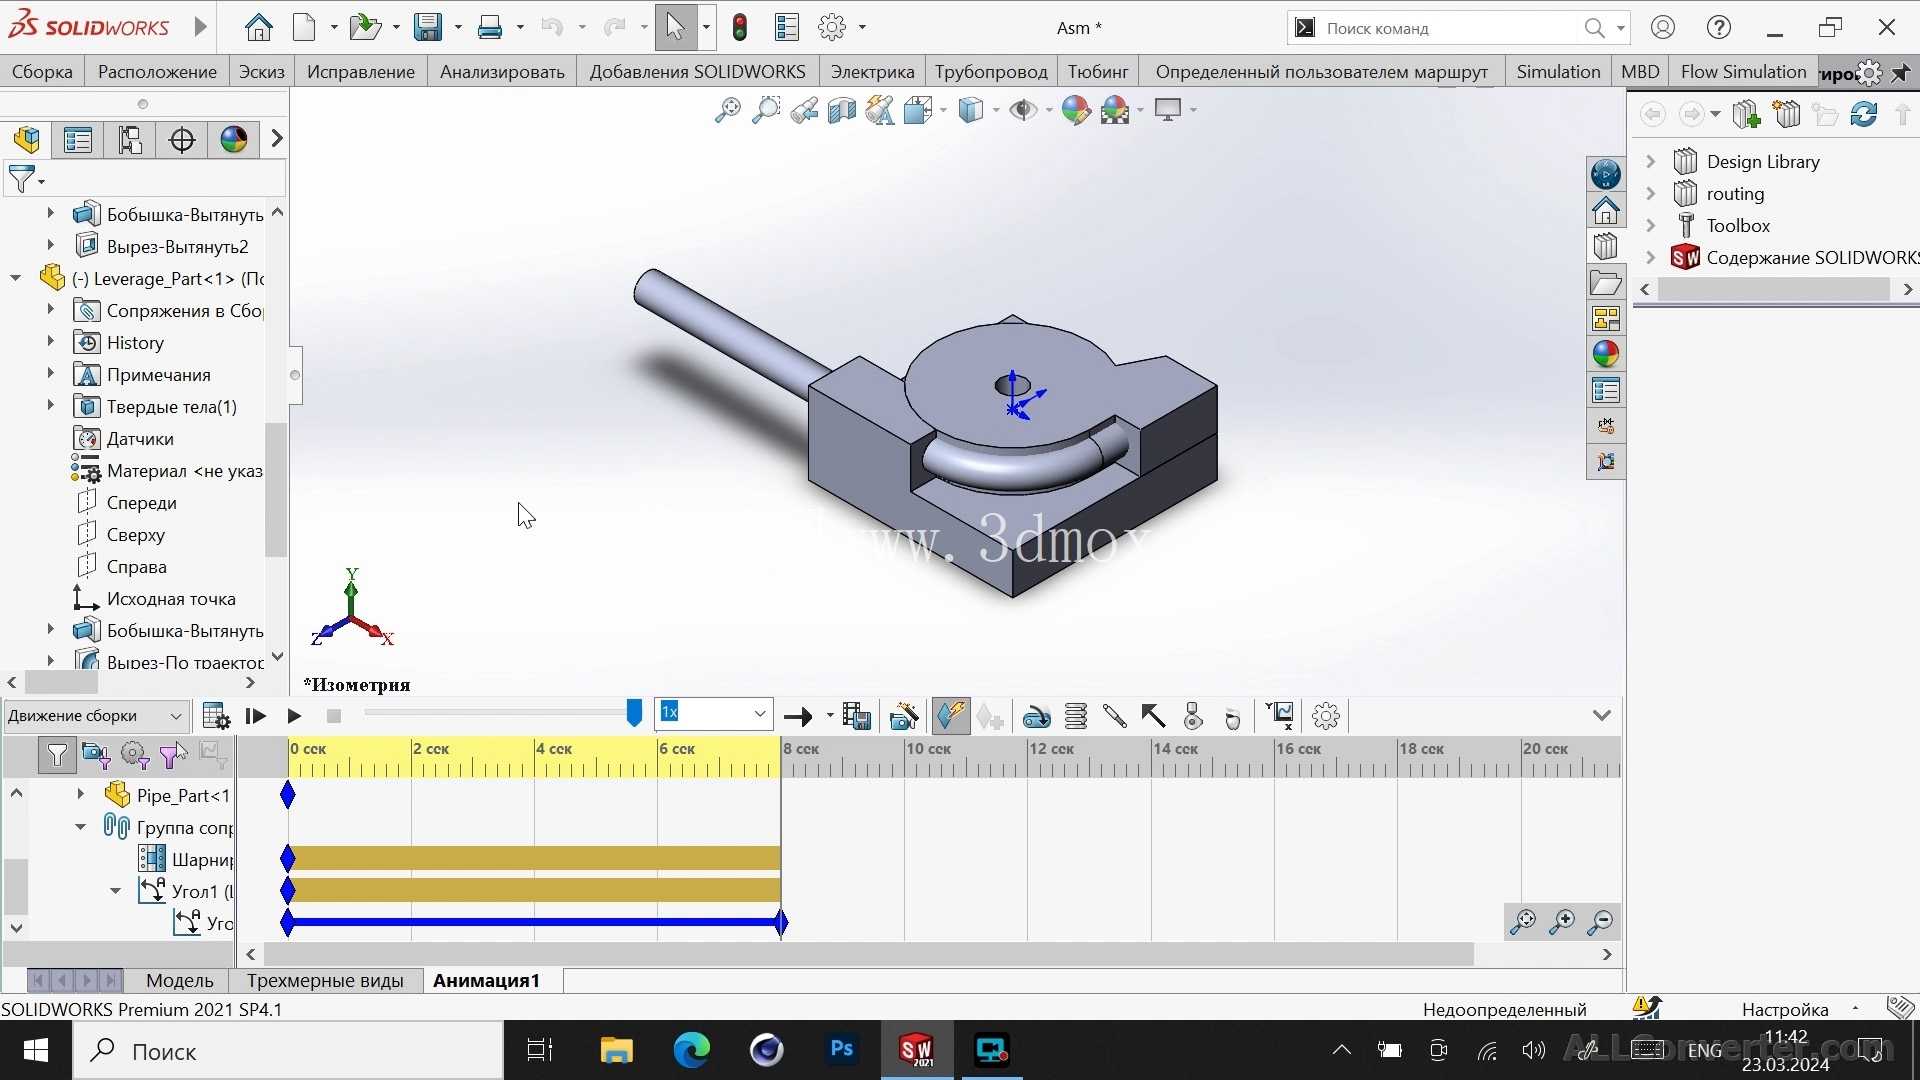Open the DisplayManager tab icon
The height and width of the screenshot is (1080, 1920).
pos(233,139)
